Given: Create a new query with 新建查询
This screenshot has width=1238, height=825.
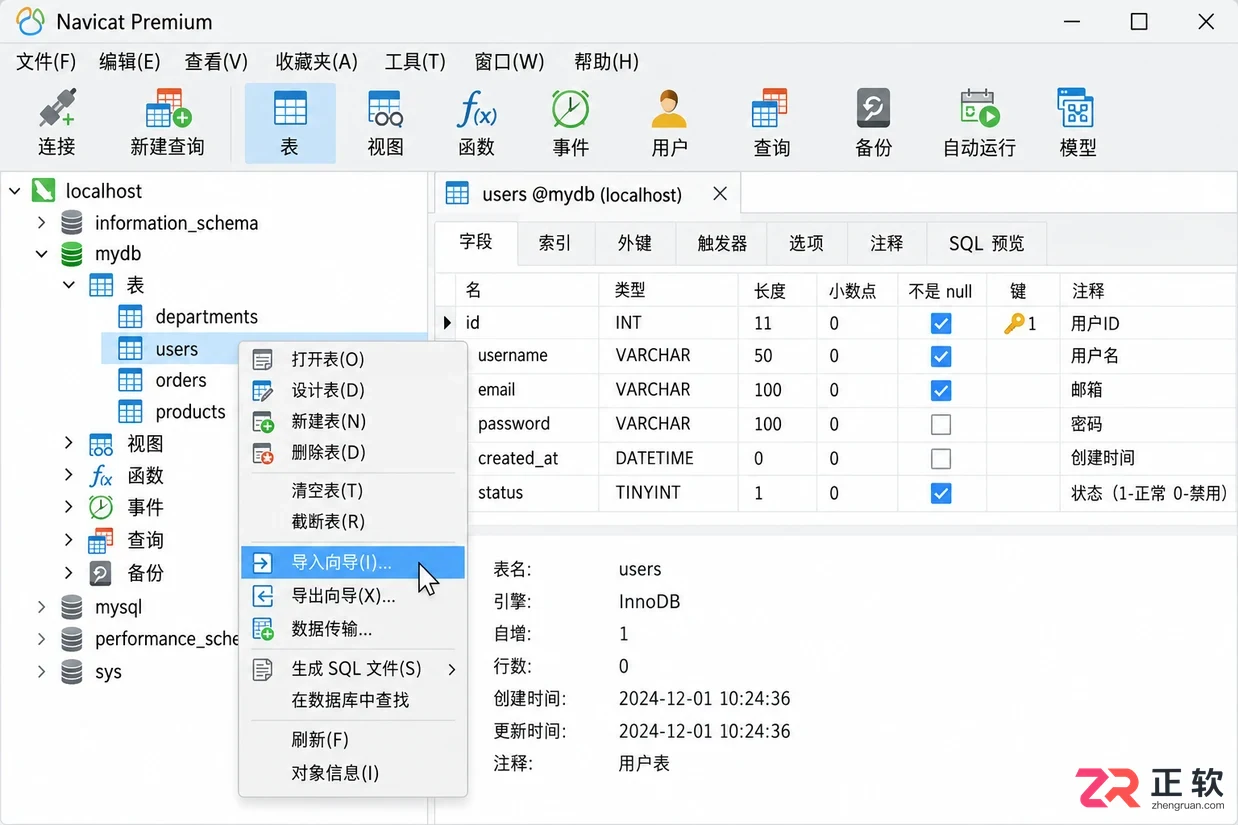Looking at the screenshot, I should (x=167, y=122).
